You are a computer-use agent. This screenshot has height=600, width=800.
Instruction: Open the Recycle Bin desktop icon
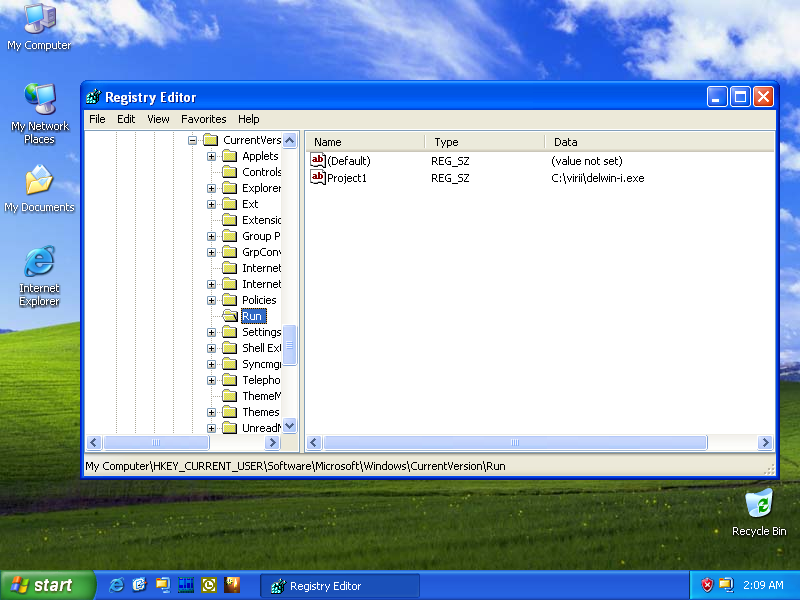[759, 513]
